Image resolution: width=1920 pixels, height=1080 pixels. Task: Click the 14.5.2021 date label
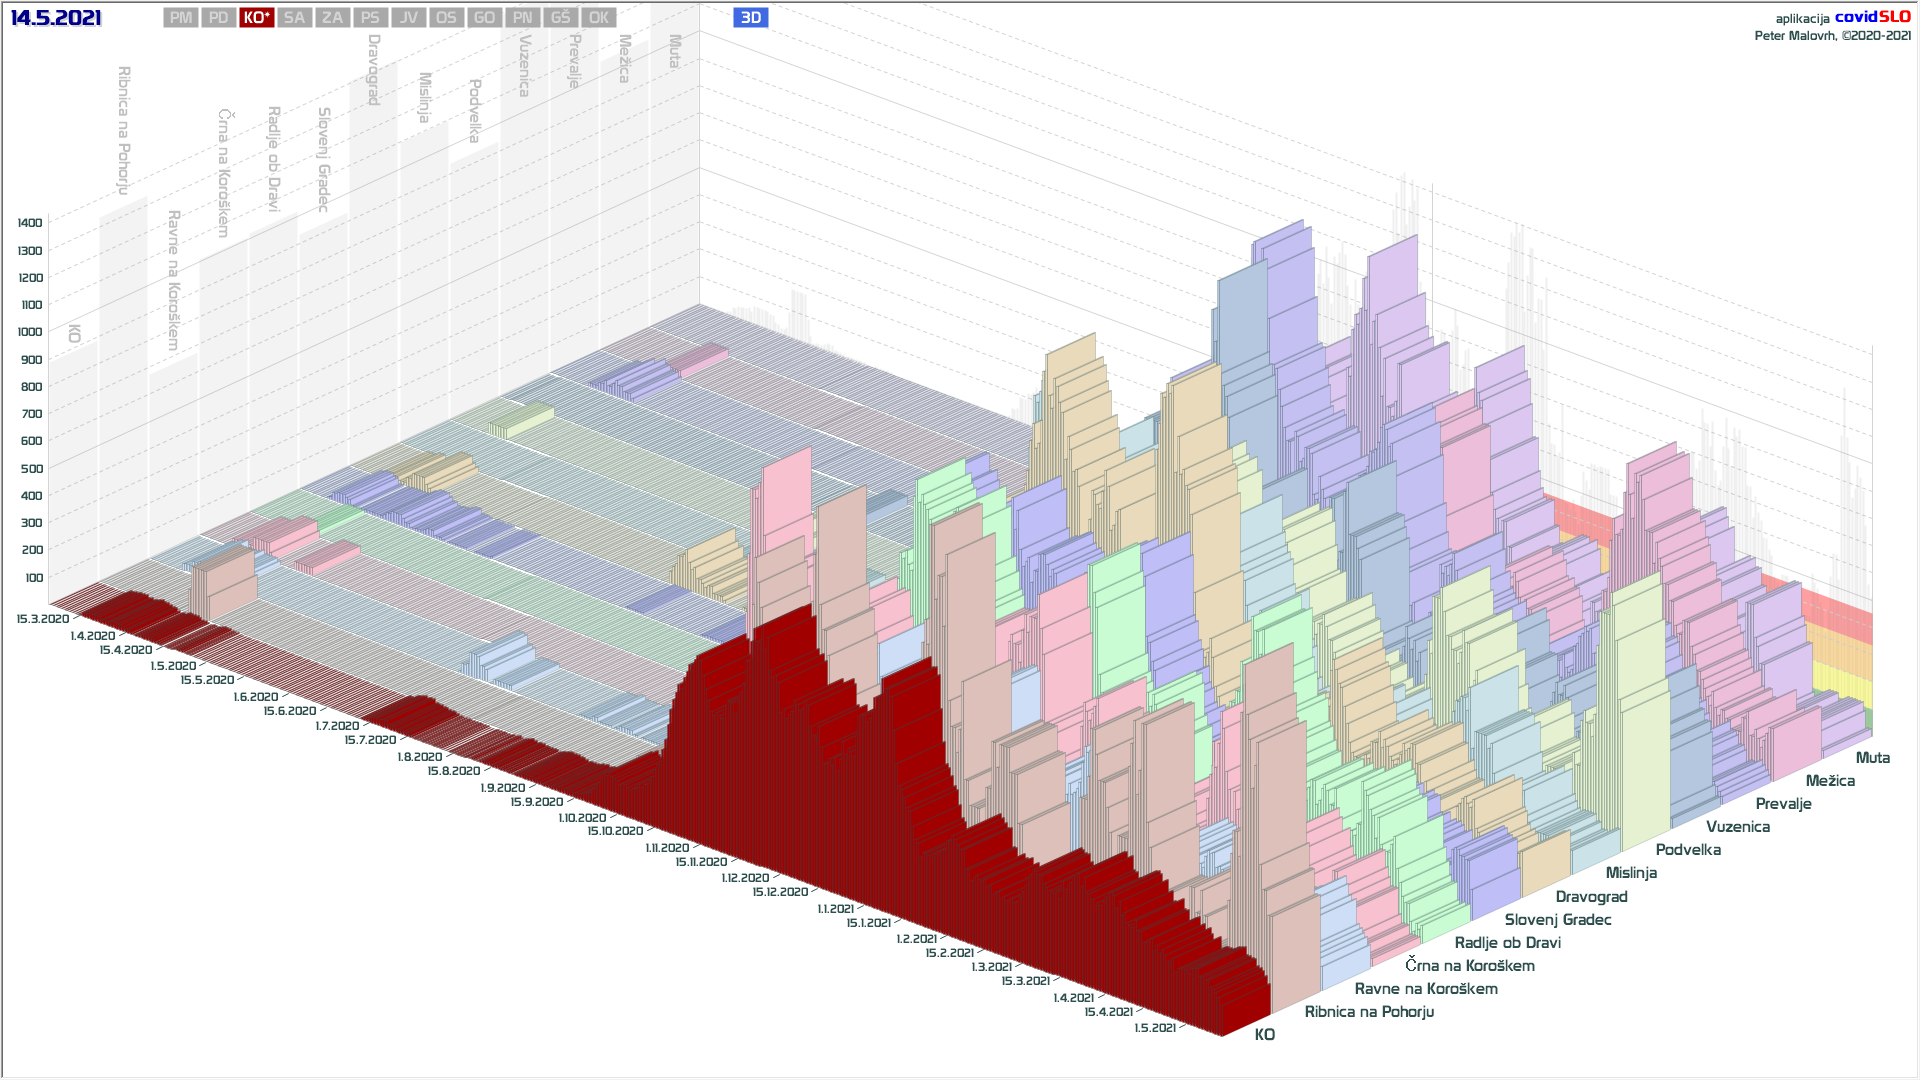click(56, 18)
